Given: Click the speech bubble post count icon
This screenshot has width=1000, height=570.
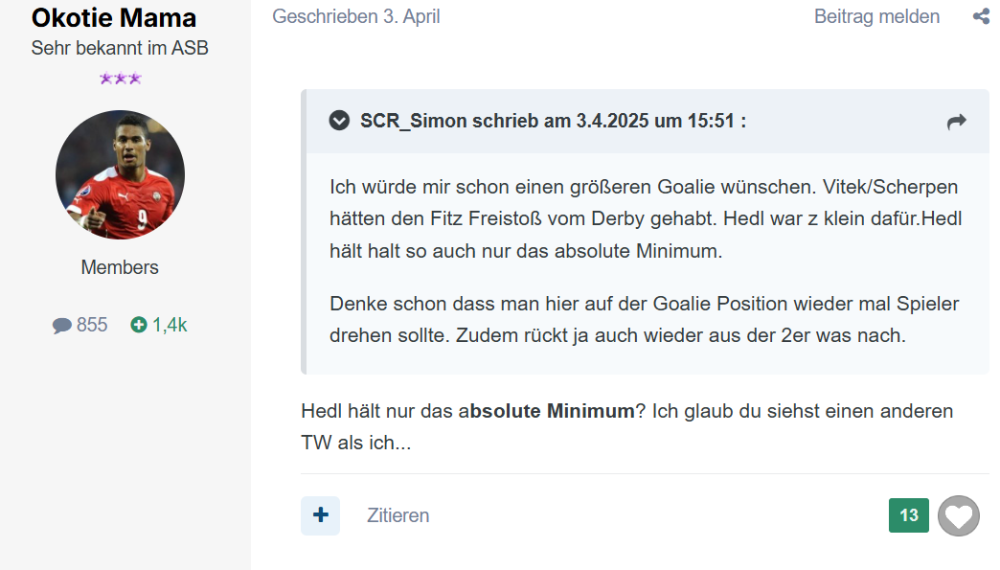Looking at the screenshot, I should (x=62, y=325).
